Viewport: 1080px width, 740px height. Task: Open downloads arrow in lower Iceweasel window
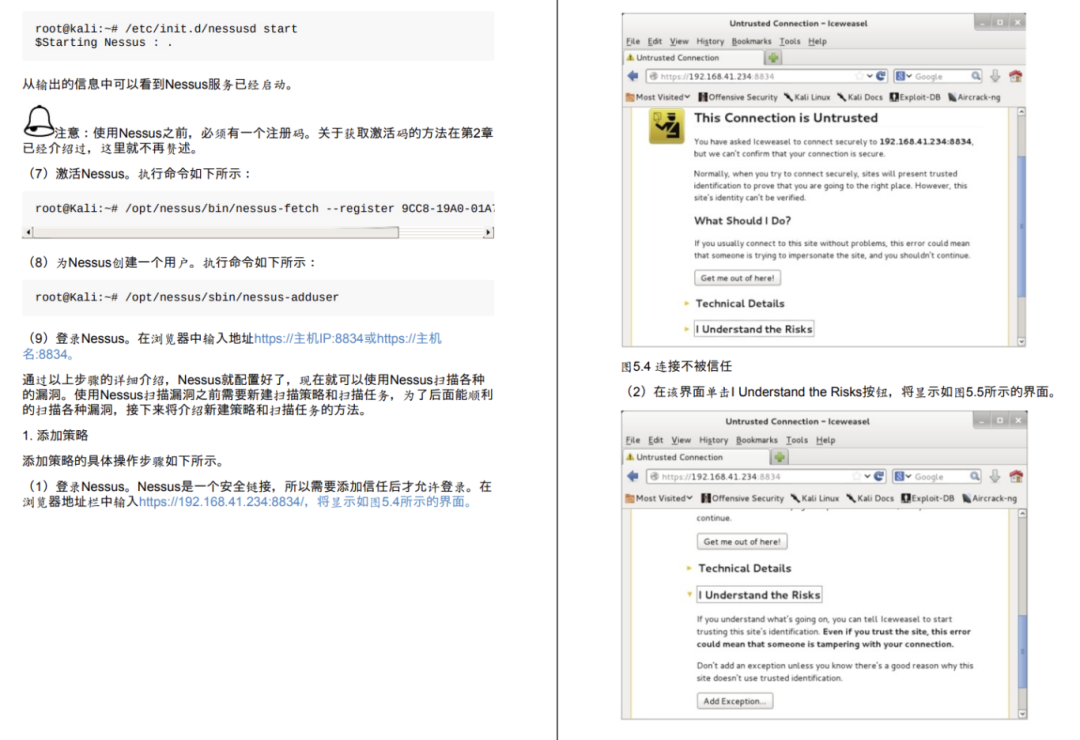[995, 476]
